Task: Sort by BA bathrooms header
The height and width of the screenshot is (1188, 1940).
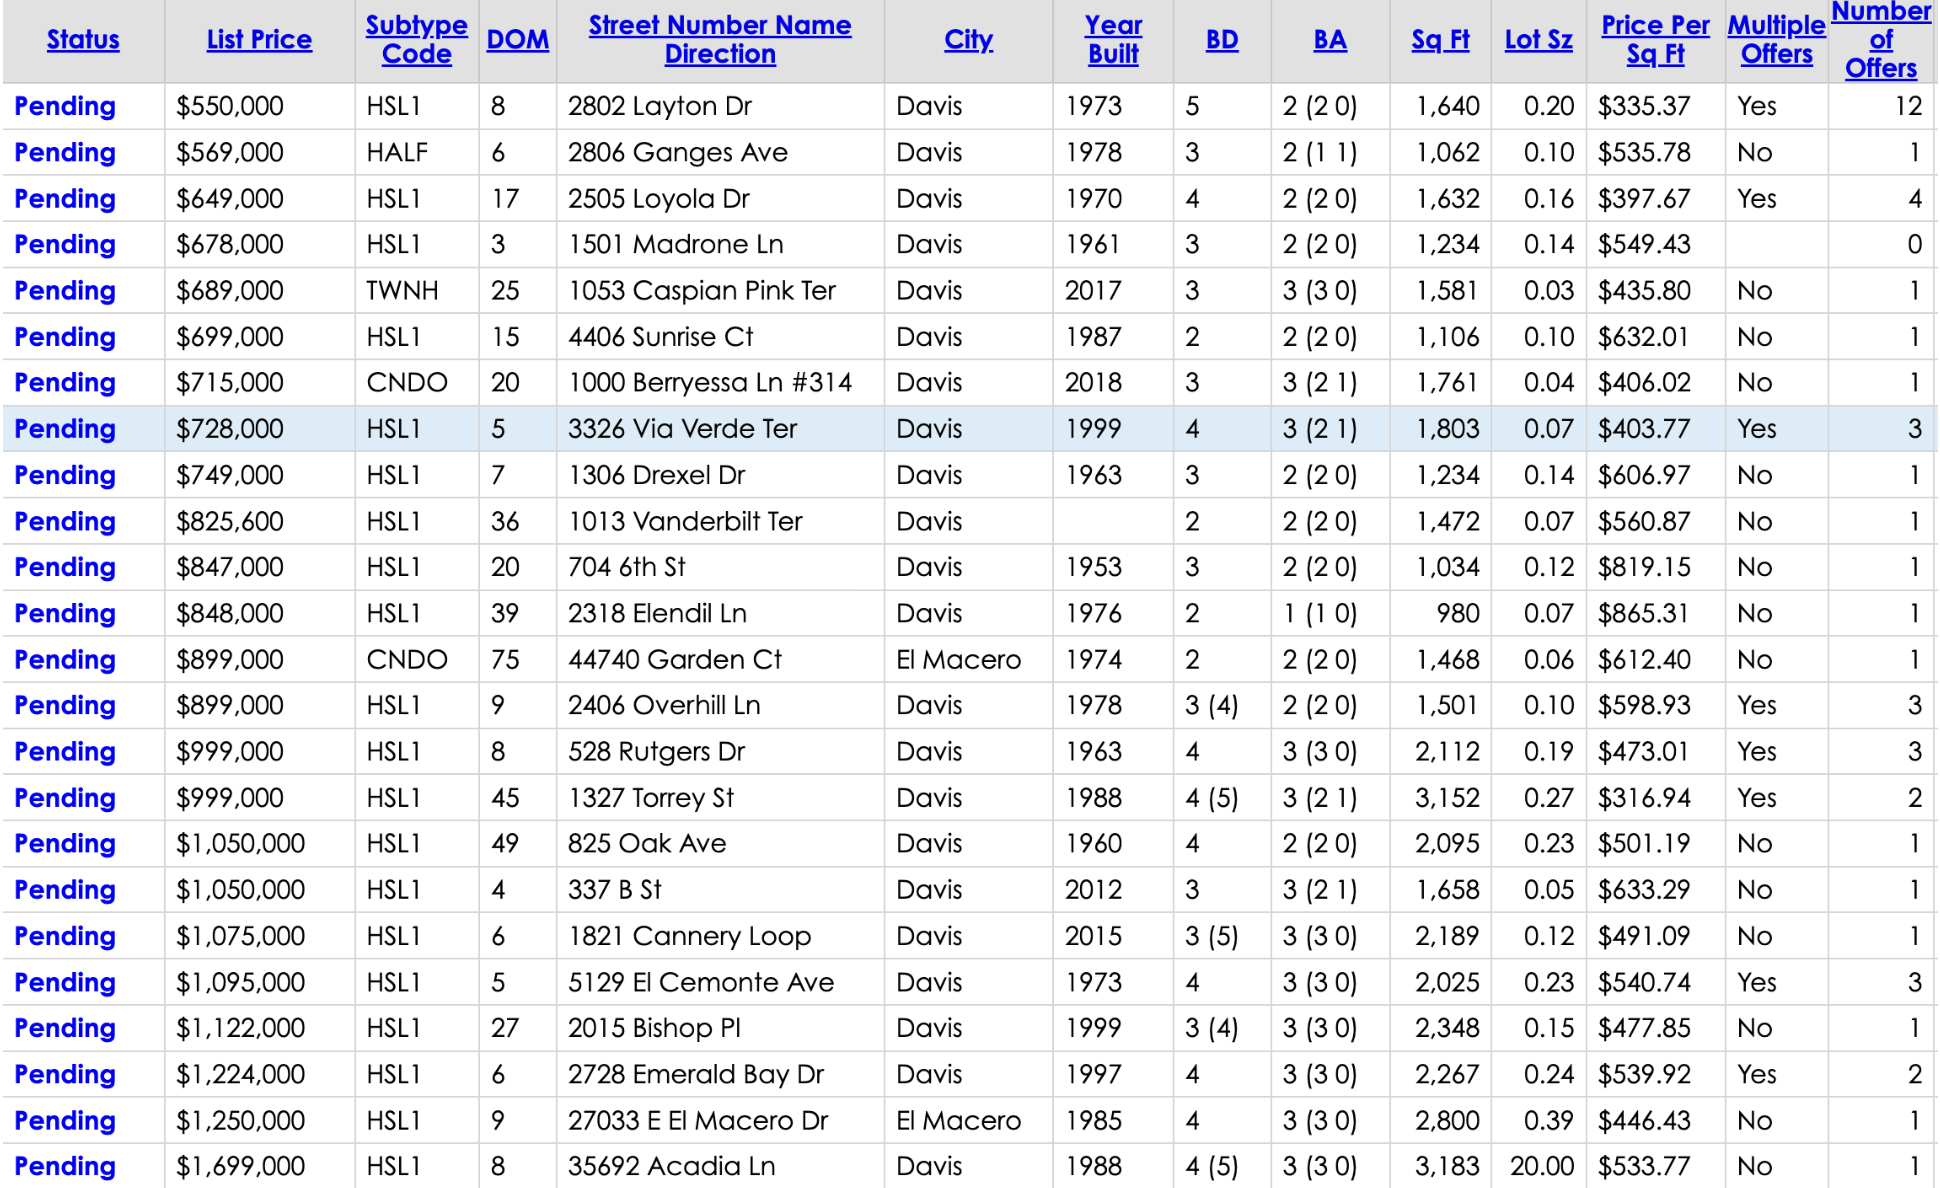Action: (x=1329, y=40)
